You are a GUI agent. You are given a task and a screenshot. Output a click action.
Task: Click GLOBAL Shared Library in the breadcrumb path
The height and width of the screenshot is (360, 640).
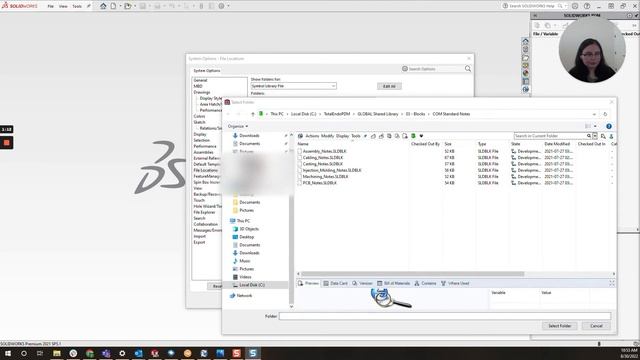(x=378, y=114)
